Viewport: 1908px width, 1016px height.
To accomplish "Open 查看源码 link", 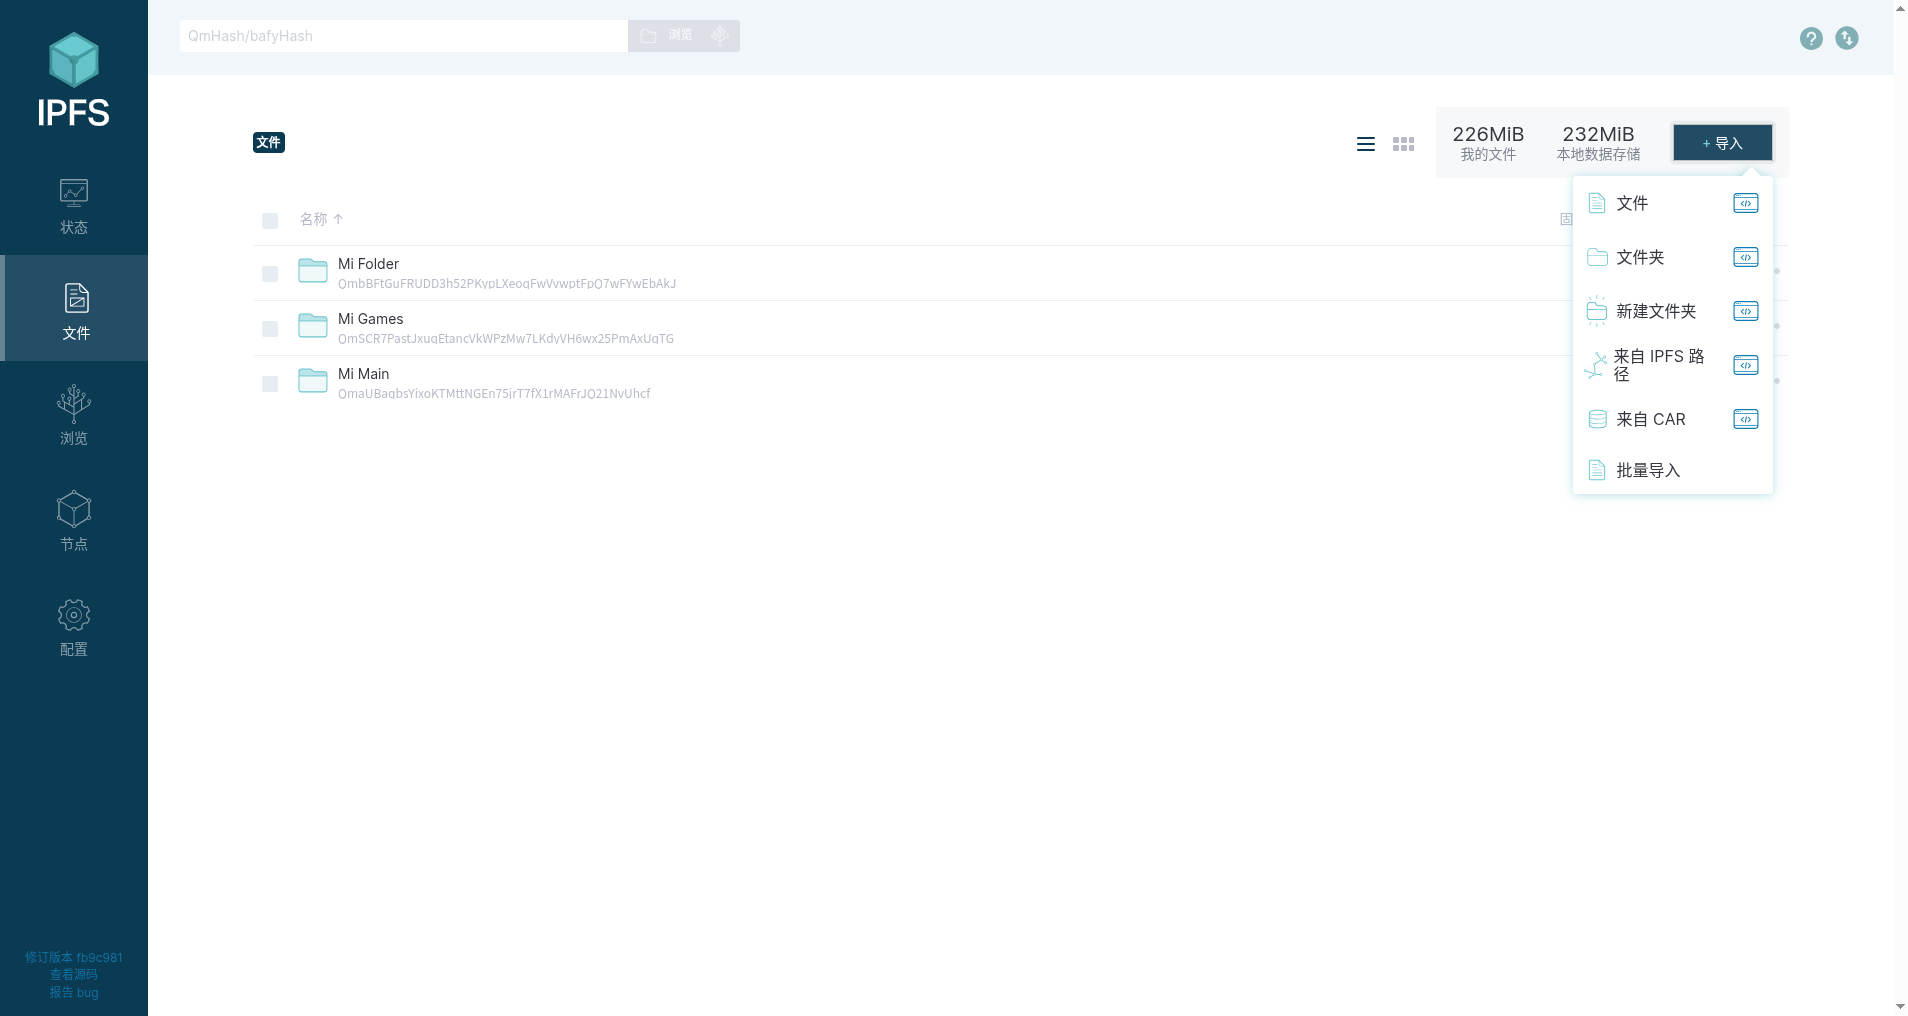I will click(74, 974).
